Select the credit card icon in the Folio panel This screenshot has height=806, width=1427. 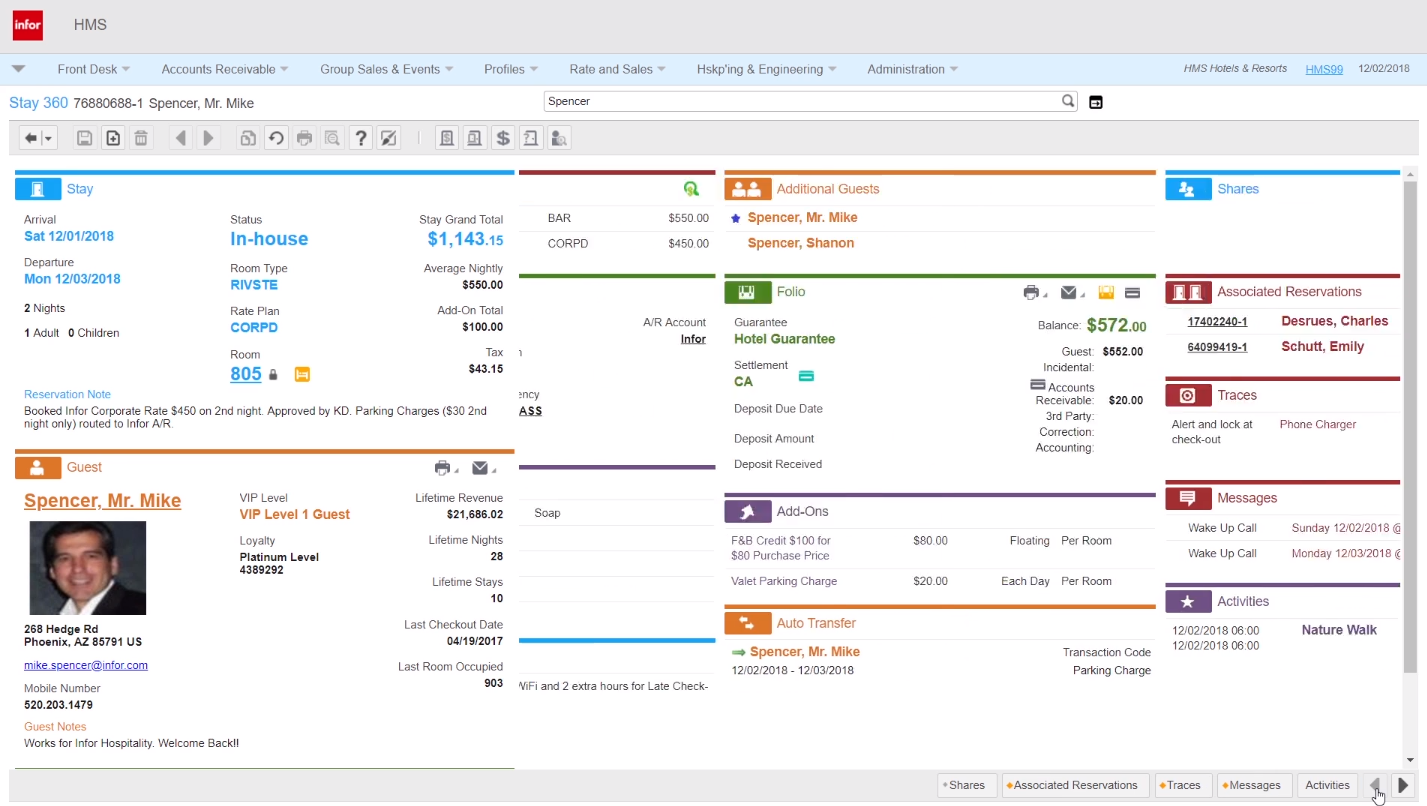[x=1132, y=292]
